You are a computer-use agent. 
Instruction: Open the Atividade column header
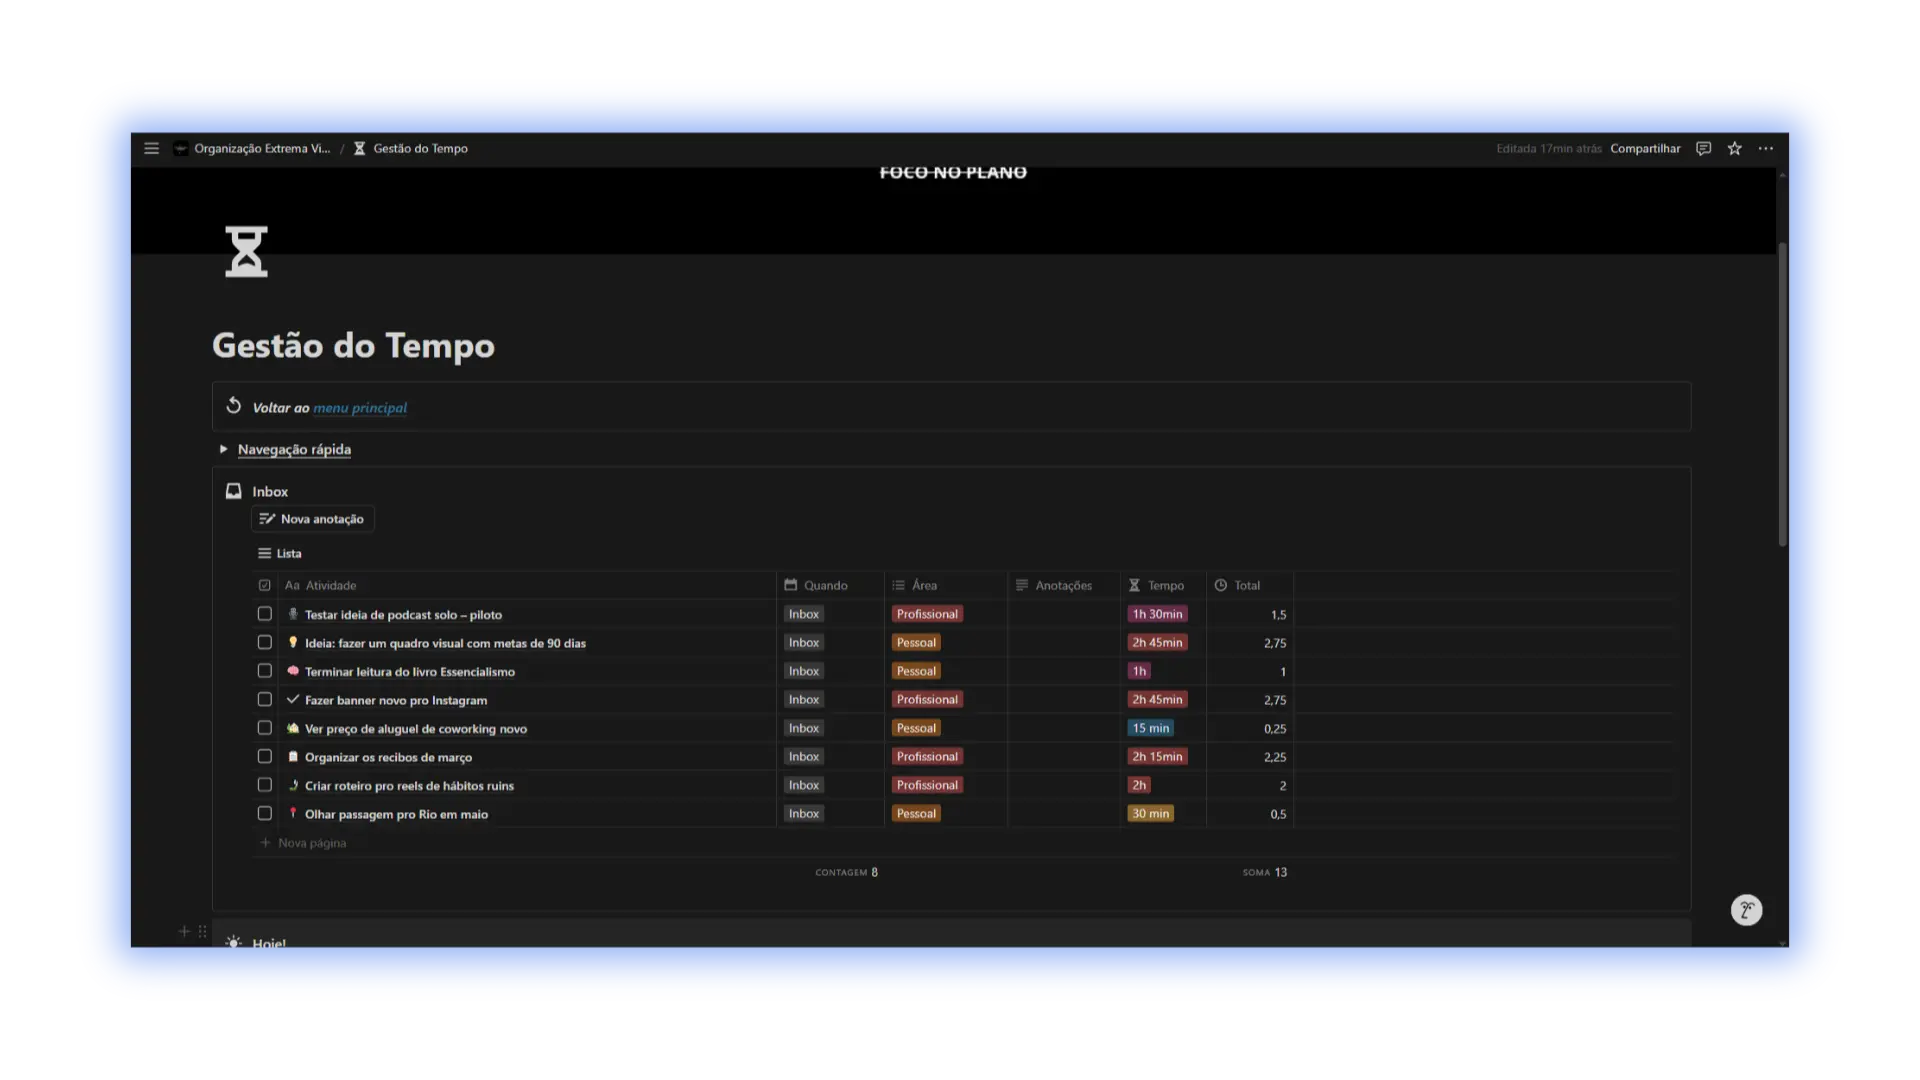pyautogui.click(x=528, y=585)
